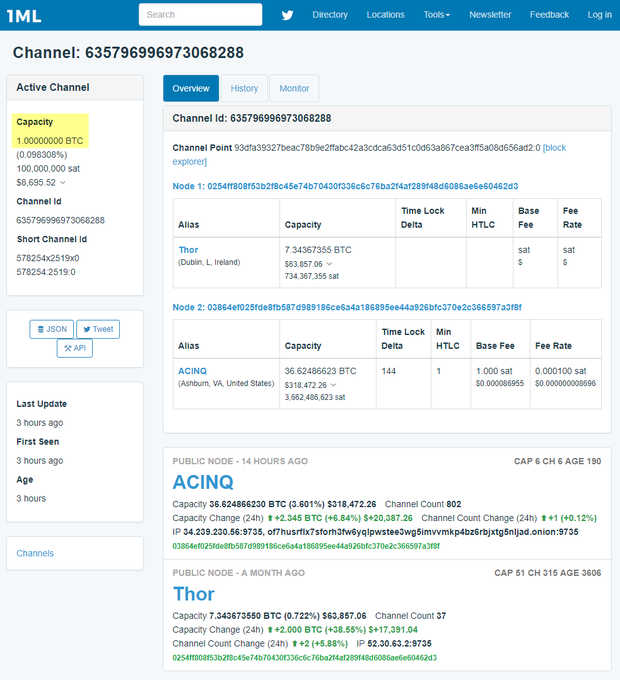The width and height of the screenshot is (620, 680).
Task: Open the Directory menu item
Action: (x=330, y=15)
